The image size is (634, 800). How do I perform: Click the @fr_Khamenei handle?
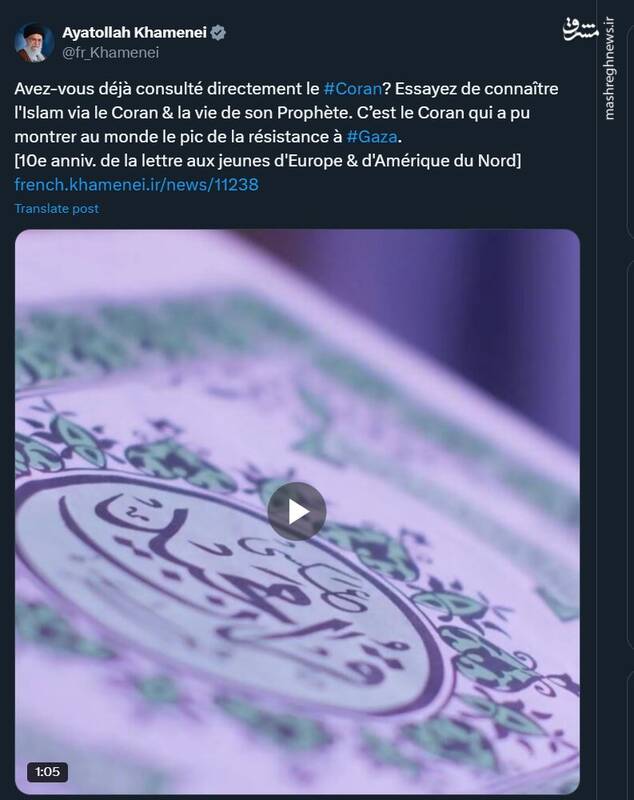point(111,53)
